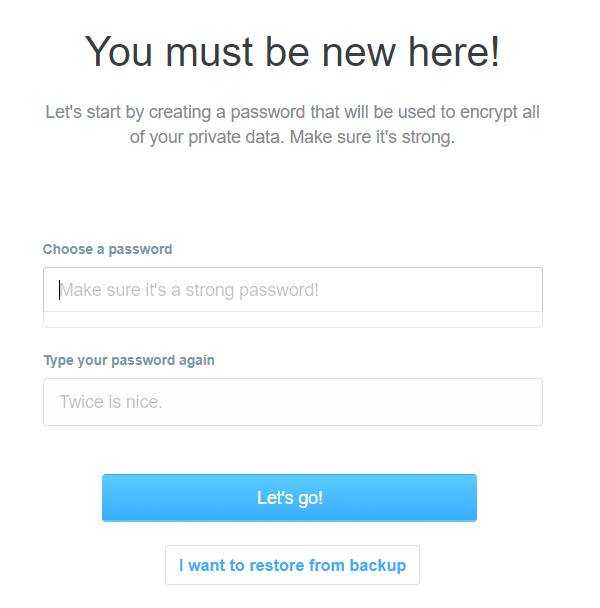Viewport: 600px width, 608px height.
Task: Click the strength meter strip below the password input
Action: 292,319
